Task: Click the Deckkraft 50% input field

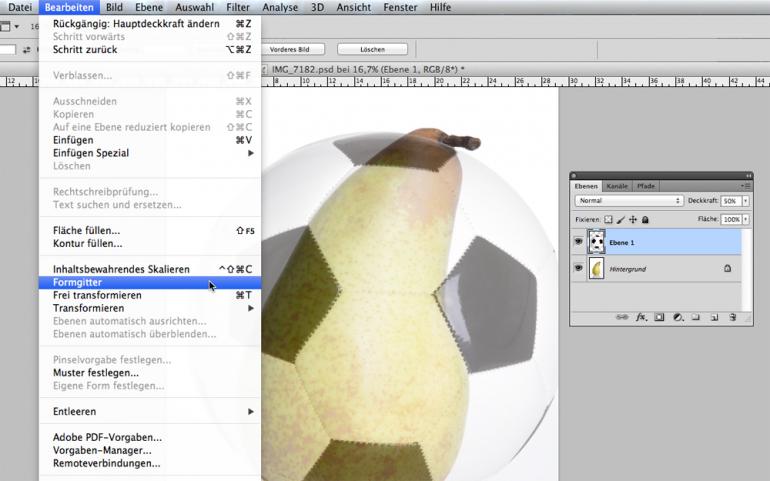Action: pyautogui.click(x=731, y=201)
